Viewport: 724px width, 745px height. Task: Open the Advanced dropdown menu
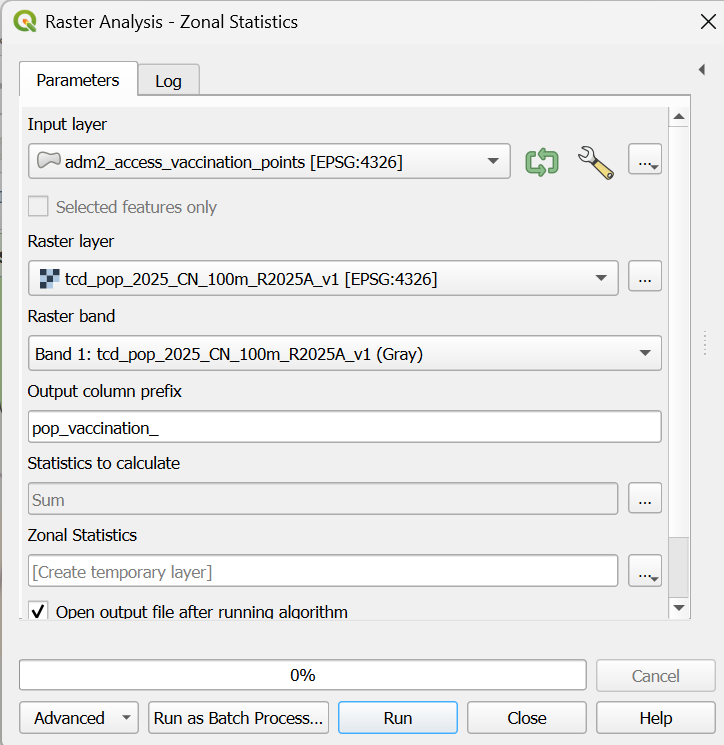pyautogui.click(x=79, y=718)
